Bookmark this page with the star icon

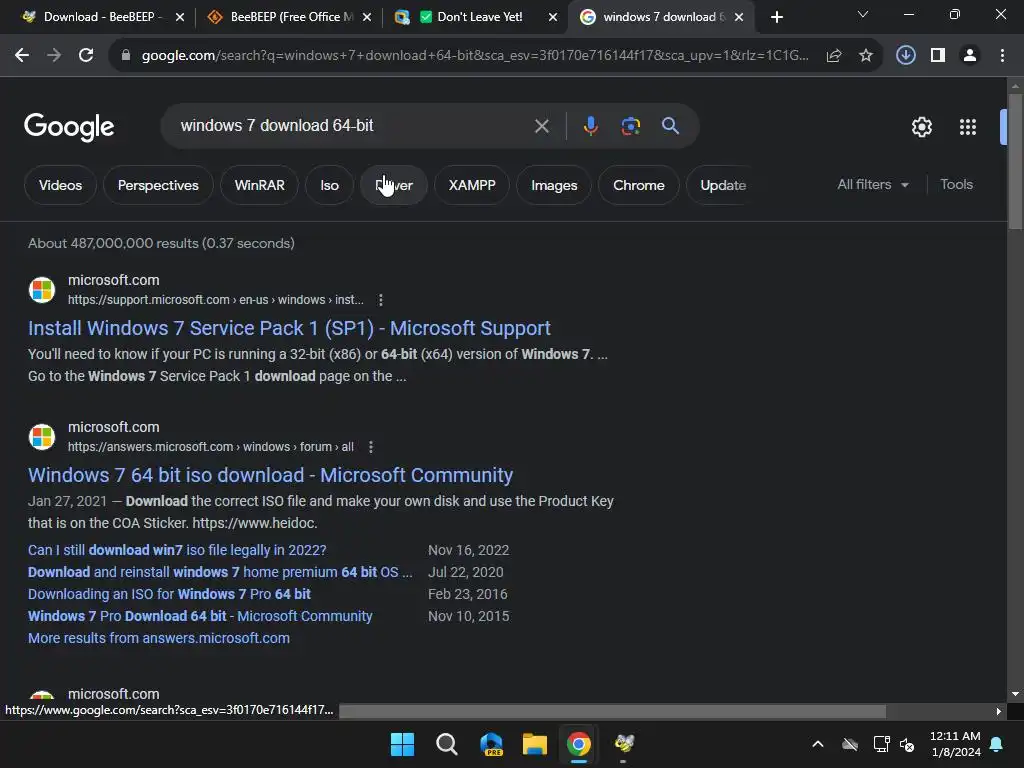pos(866,56)
